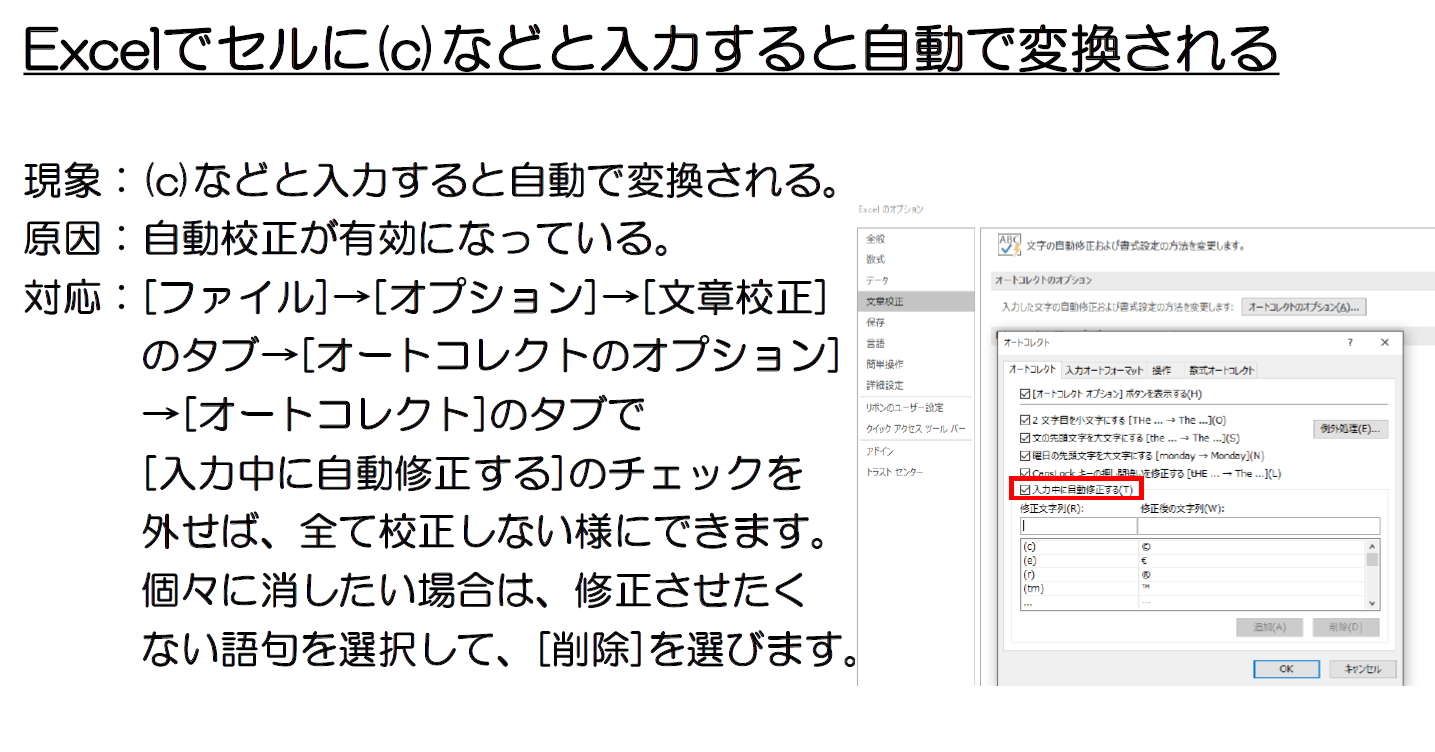Toggle [オートコレクト オプション] ボタンを表示する checkbox
The width and height of the screenshot is (1435, 752).
(x=1024, y=394)
